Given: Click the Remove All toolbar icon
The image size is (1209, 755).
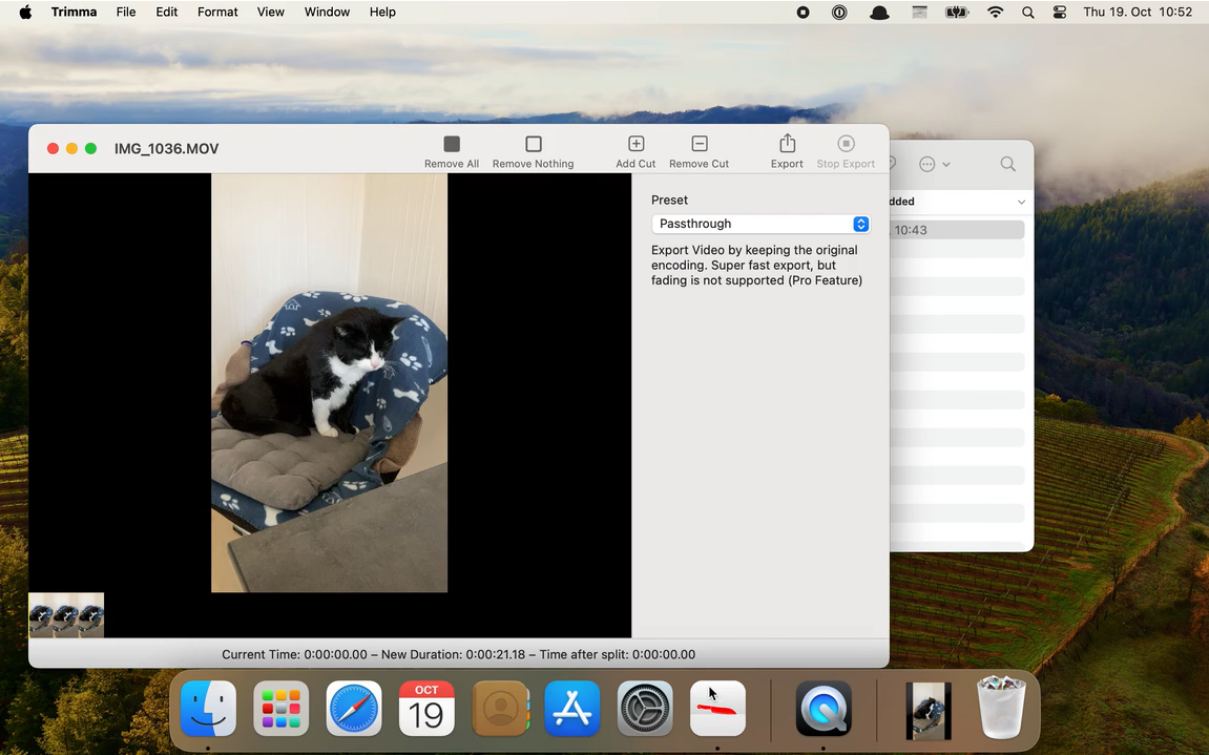Looking at the screenshot, I should point(452,144).
